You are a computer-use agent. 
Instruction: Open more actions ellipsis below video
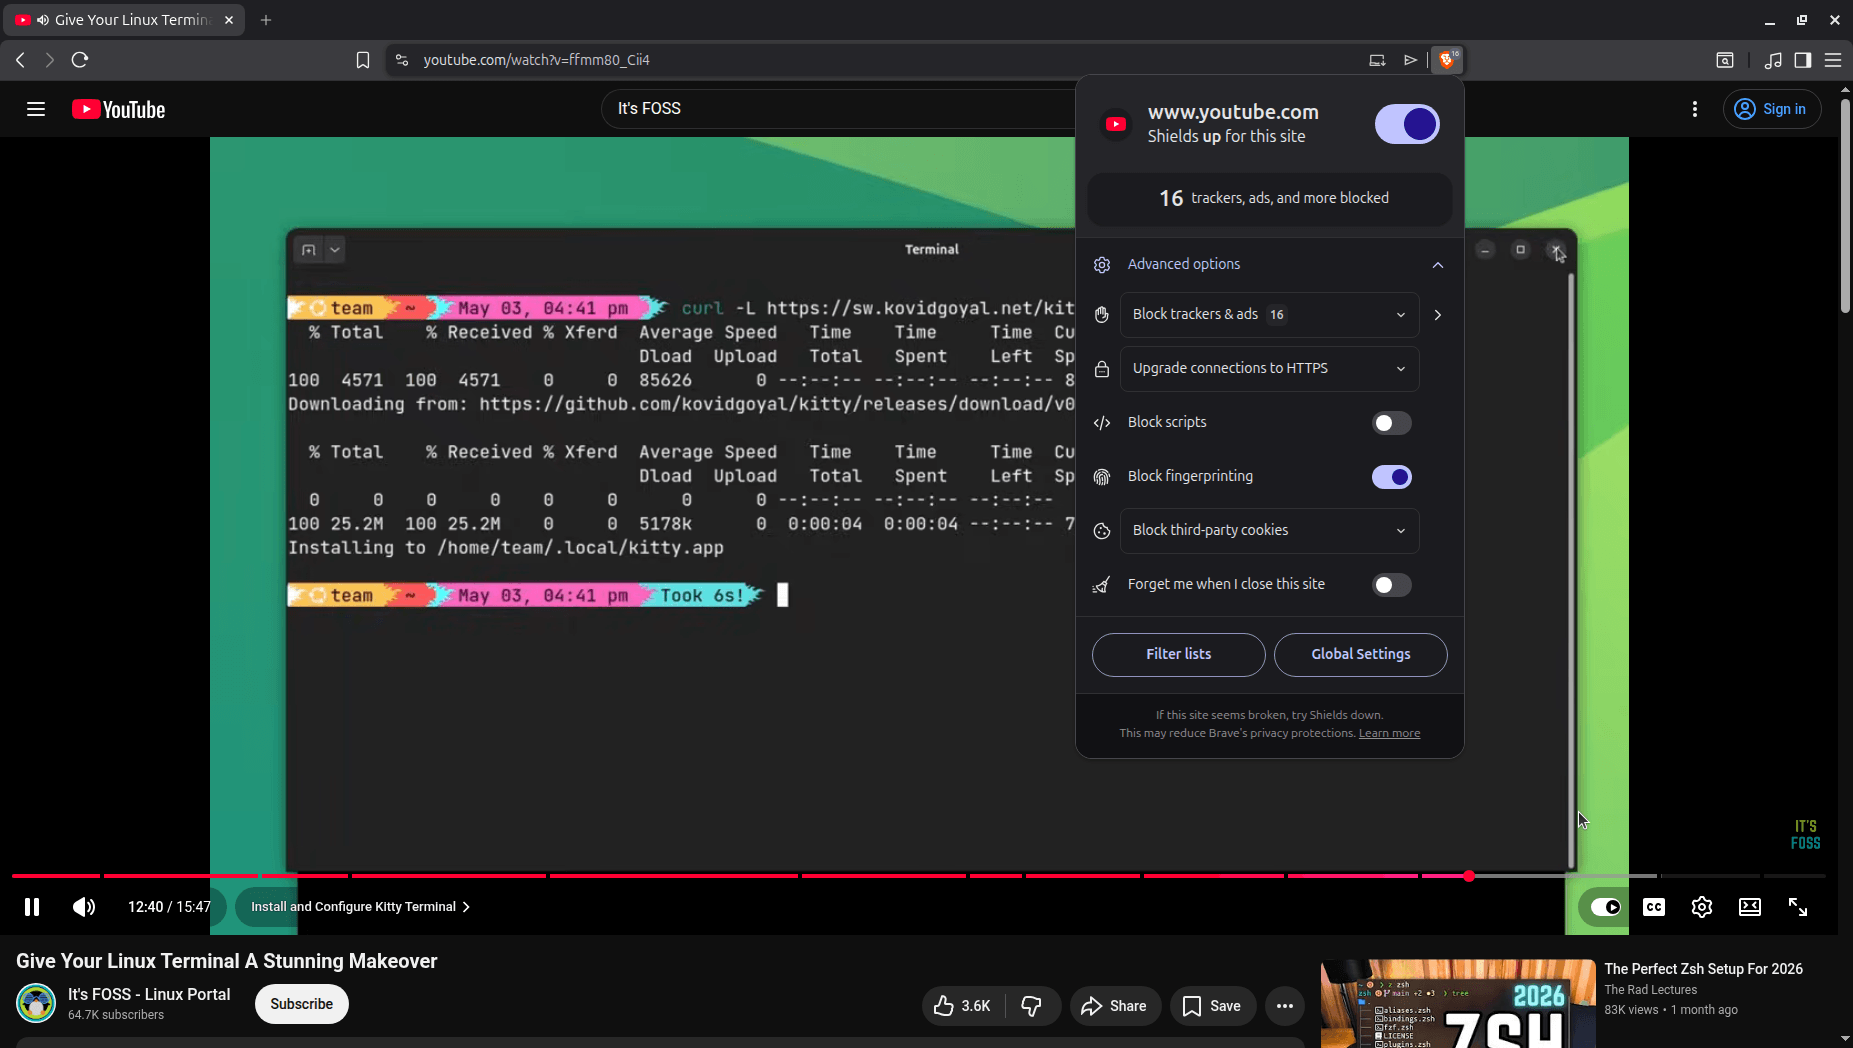click(x=1285, y=1006)
